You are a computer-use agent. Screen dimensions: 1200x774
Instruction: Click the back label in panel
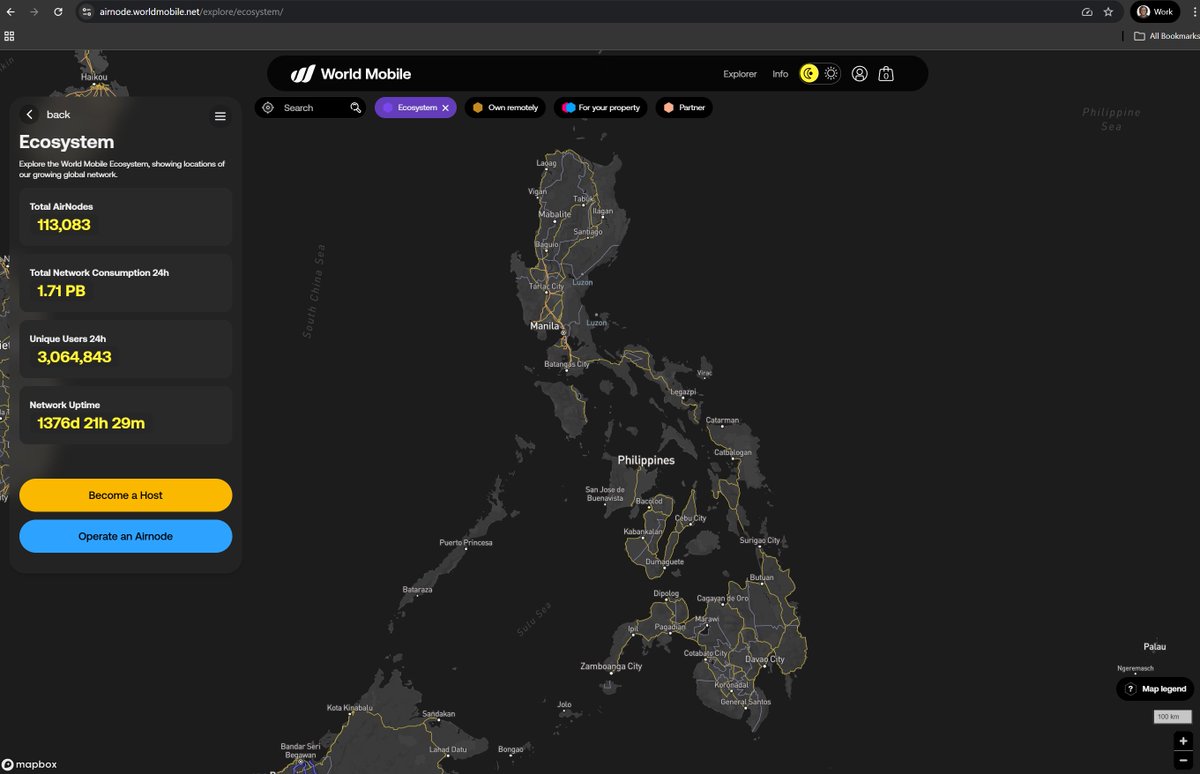(x=58, y=115)
